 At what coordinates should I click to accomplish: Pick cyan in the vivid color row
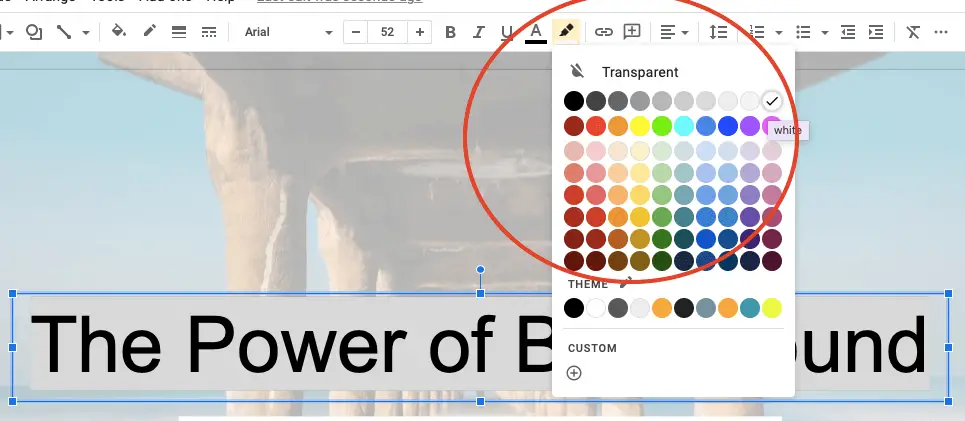click(x=684, y=126)
